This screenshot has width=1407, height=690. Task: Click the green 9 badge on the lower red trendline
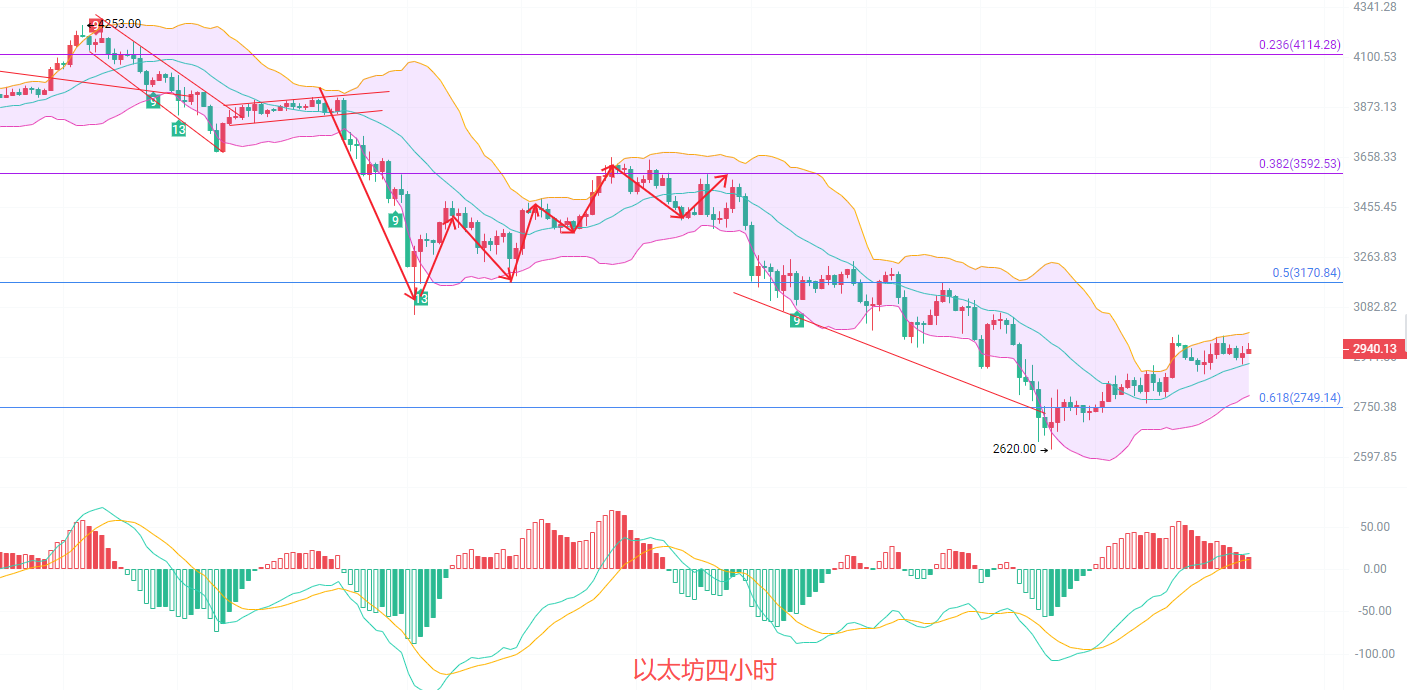click(x=796, y=320)
